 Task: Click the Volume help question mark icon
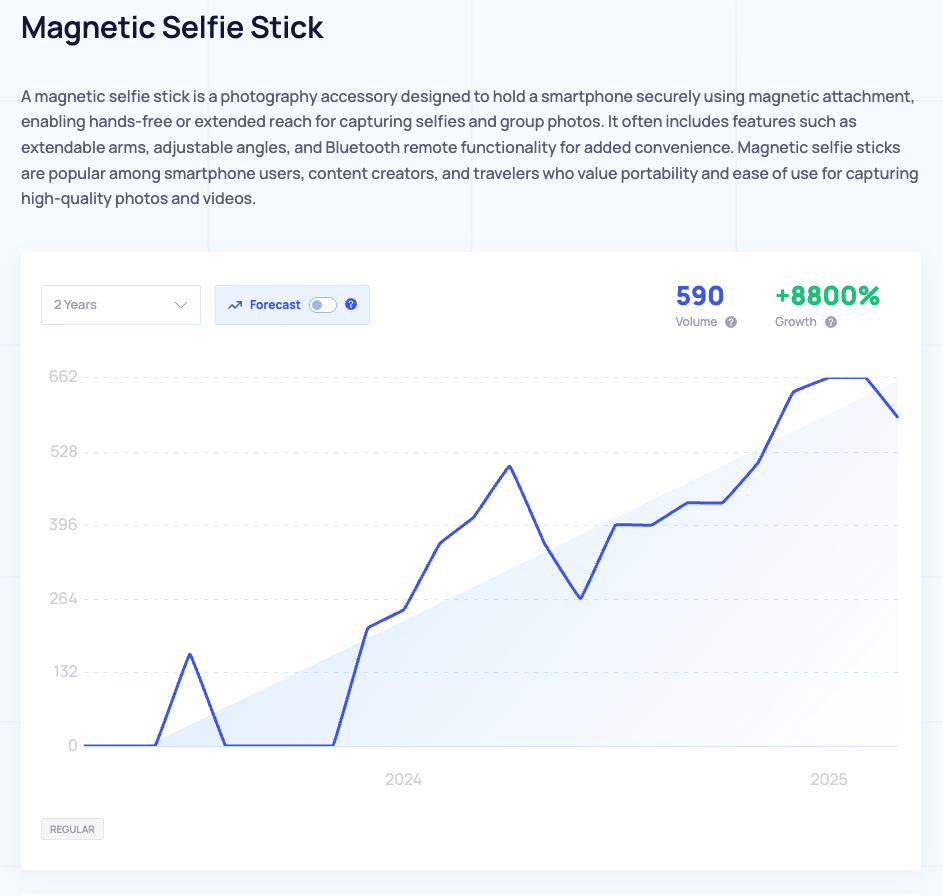pyautogui.click(x=731, y=322)
